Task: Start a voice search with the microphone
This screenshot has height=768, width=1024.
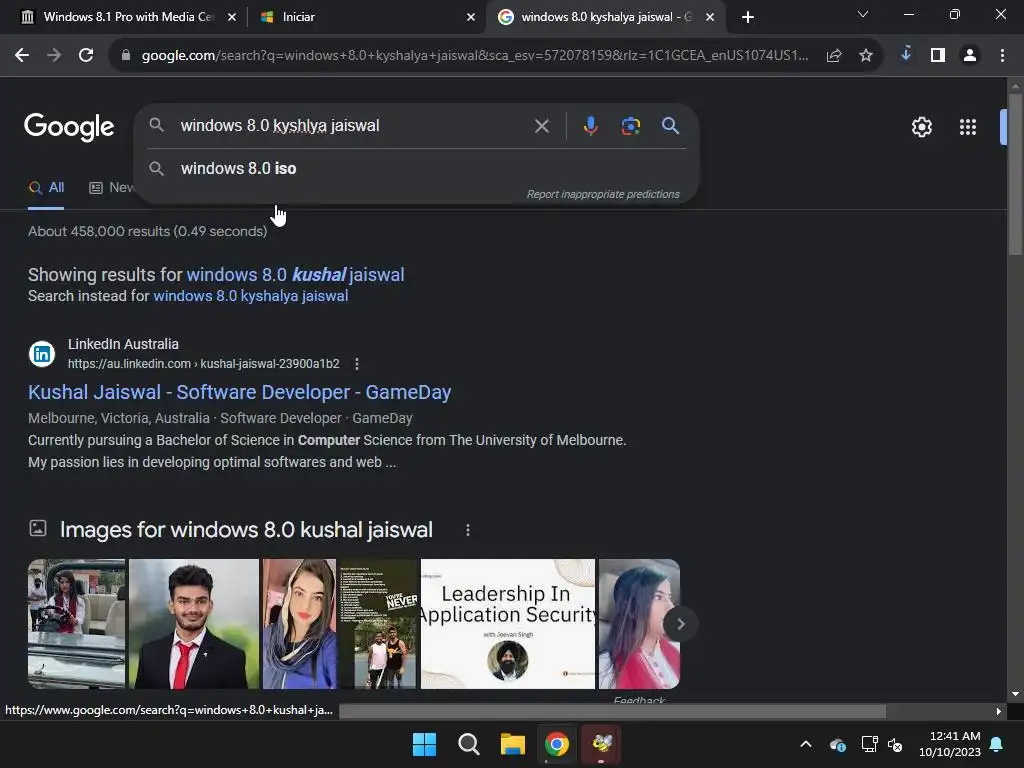Action: pyautogui.click(x=590, y=125)
